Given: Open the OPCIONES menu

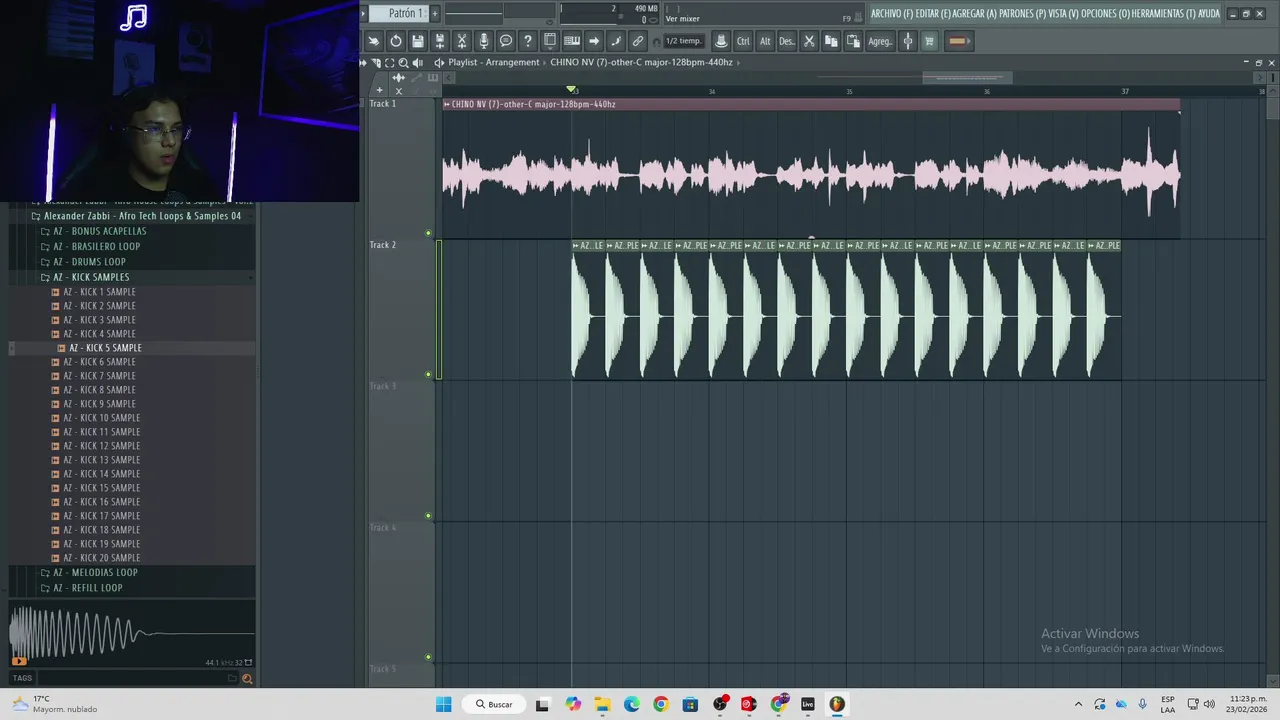Looking at the screenshot, I should click(1103, 13).
